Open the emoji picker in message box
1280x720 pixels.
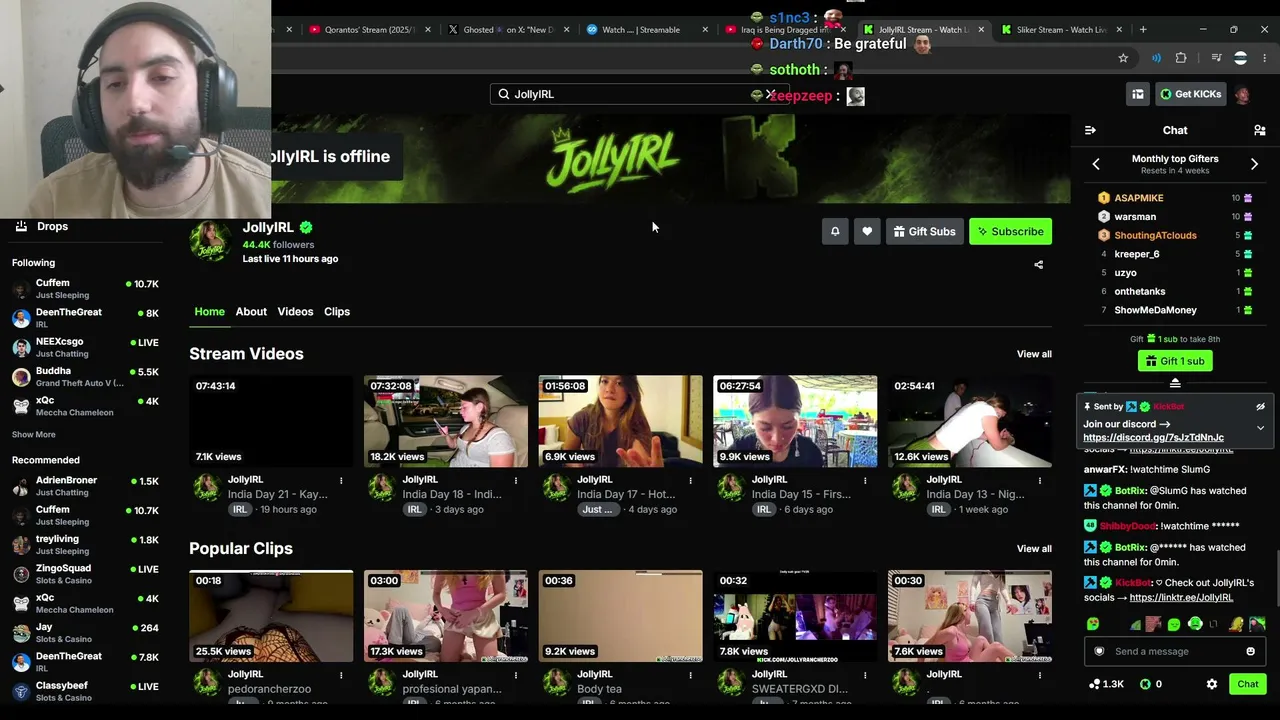click(1250, 651)
